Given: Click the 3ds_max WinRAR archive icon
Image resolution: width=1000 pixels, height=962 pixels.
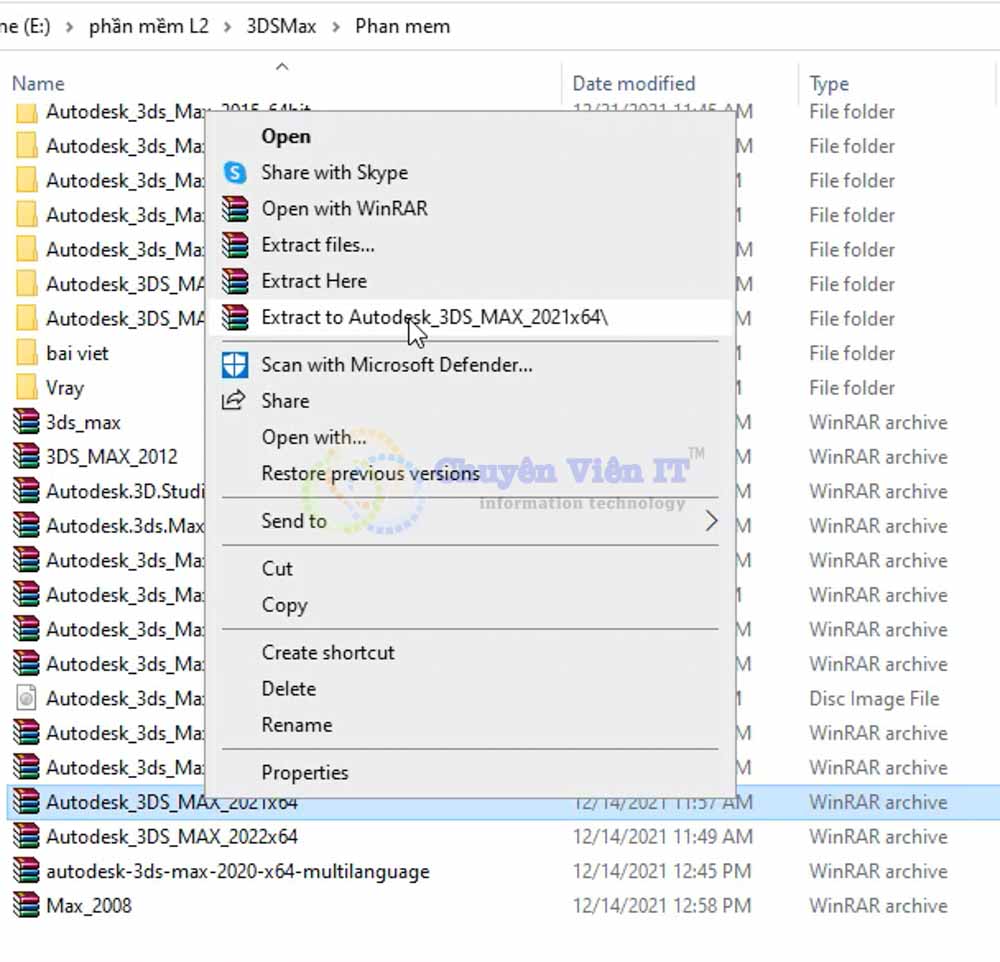Looking at the screenshot, I should (27, 423).
